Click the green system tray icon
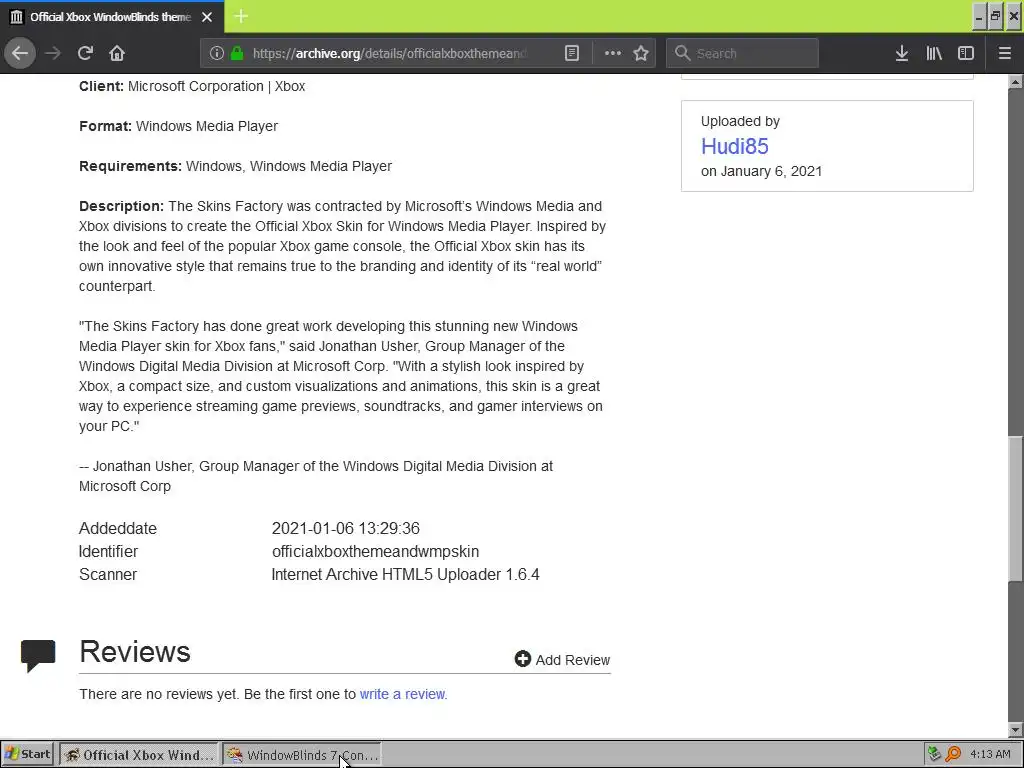Viewport: 1024px width, 768px height. point(935,754)
